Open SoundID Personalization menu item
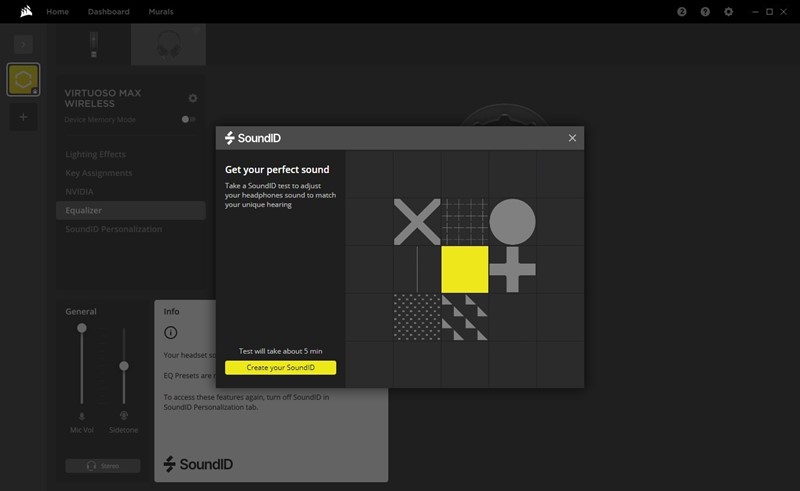800x491 pixels. pyautogui.click(x=113, y=229)
